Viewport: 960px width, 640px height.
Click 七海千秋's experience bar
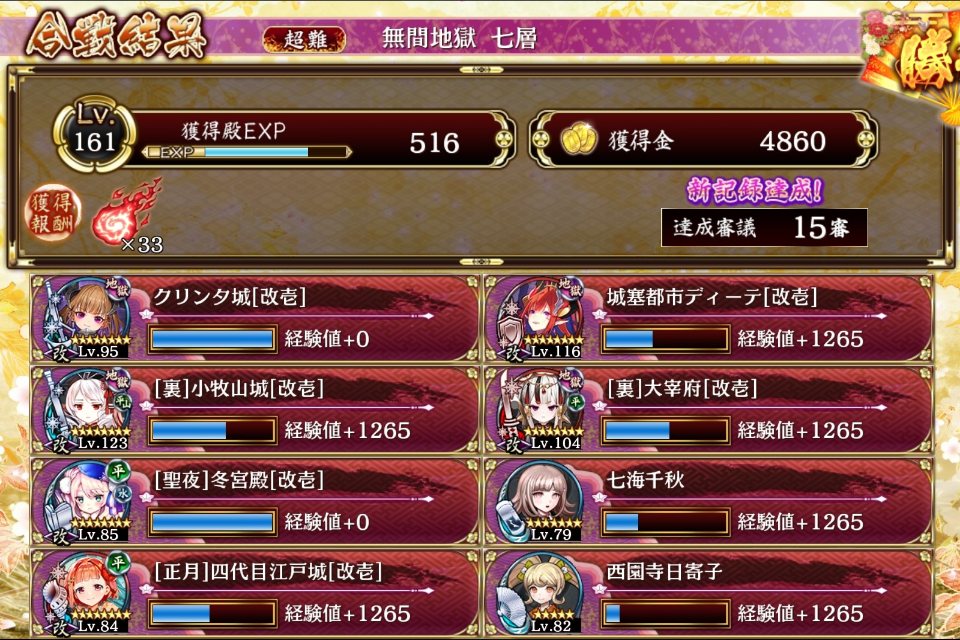pos(666,522)
